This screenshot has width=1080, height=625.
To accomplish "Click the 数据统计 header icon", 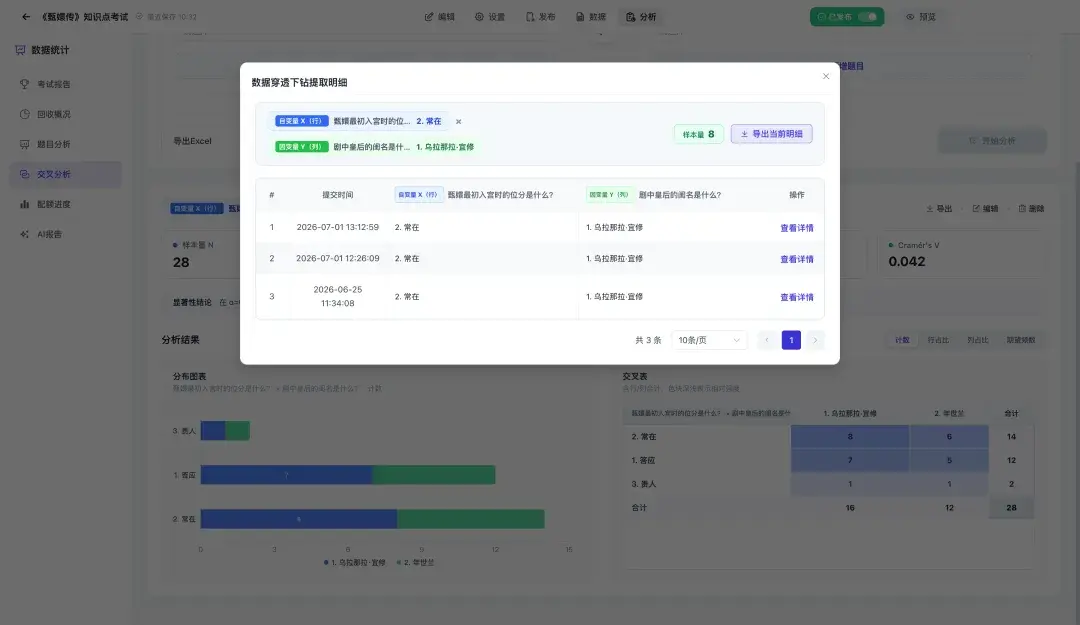I will coord(20,50).
